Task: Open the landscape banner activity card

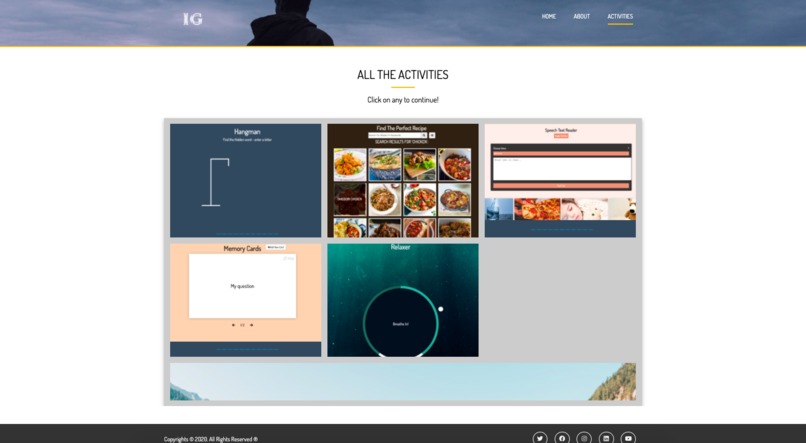Action: [x=403, y=382]
